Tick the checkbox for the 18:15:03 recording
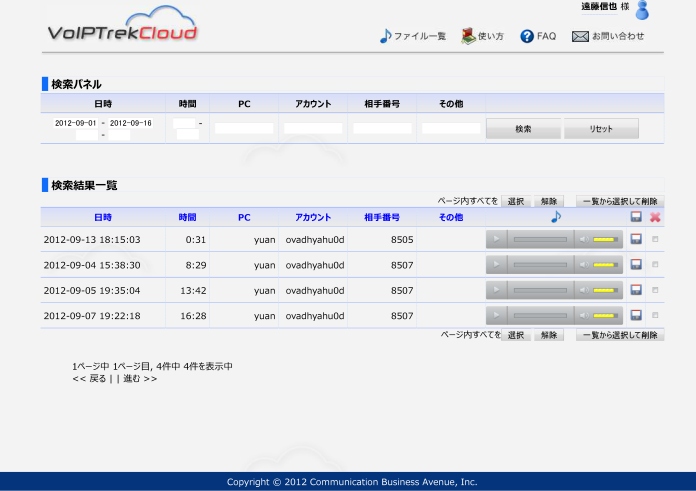 (655, 239)
